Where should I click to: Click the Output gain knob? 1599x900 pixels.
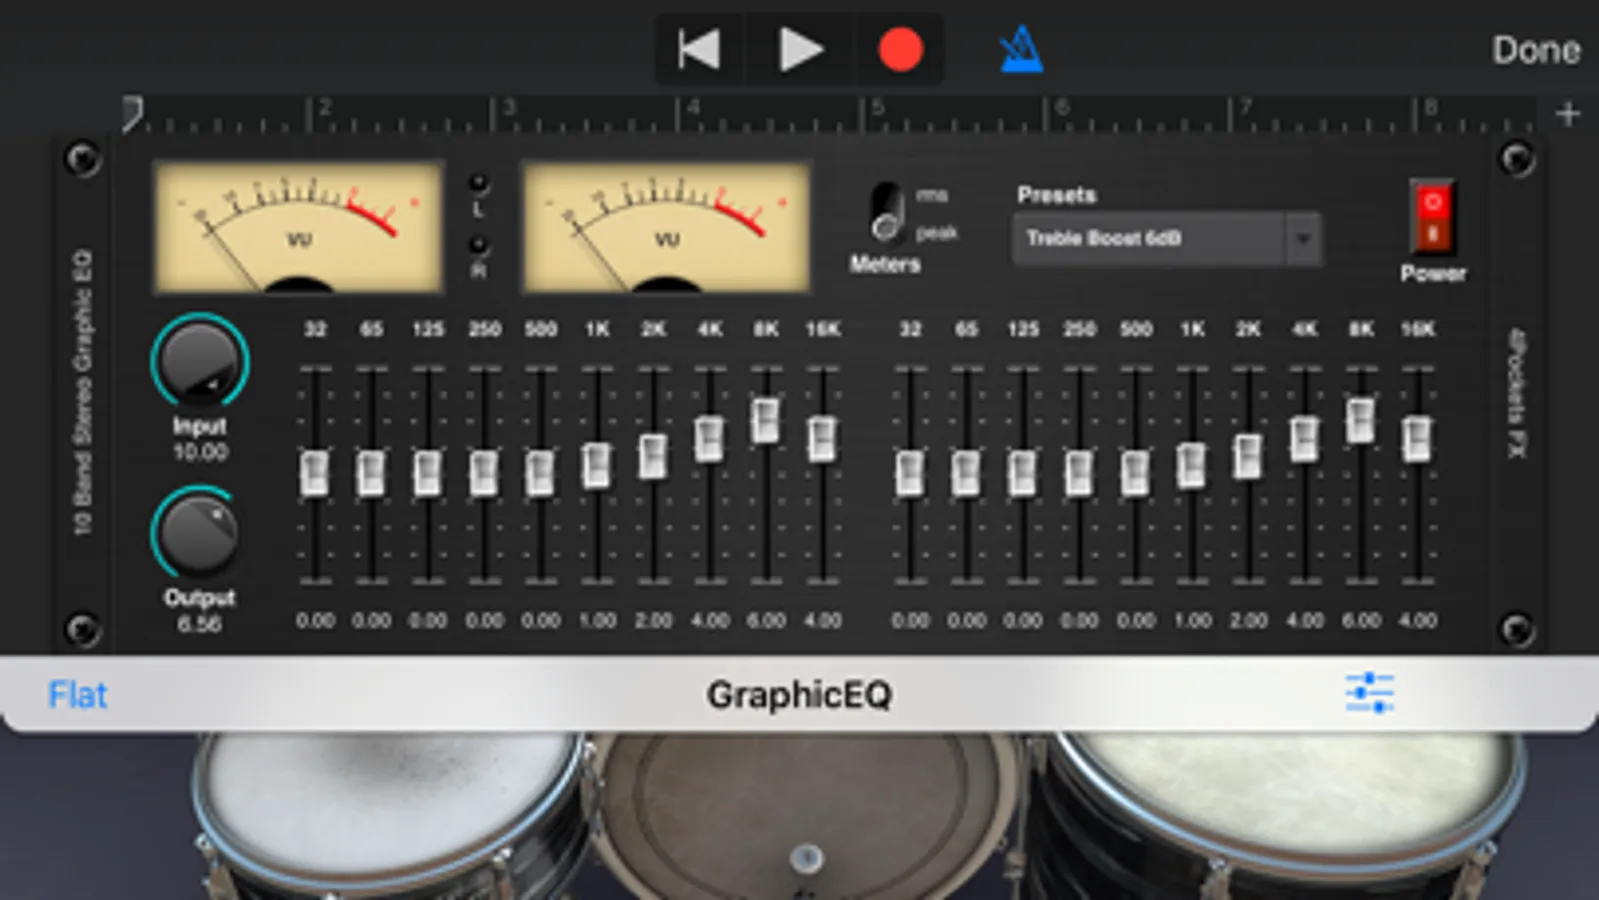coord(199,533)
